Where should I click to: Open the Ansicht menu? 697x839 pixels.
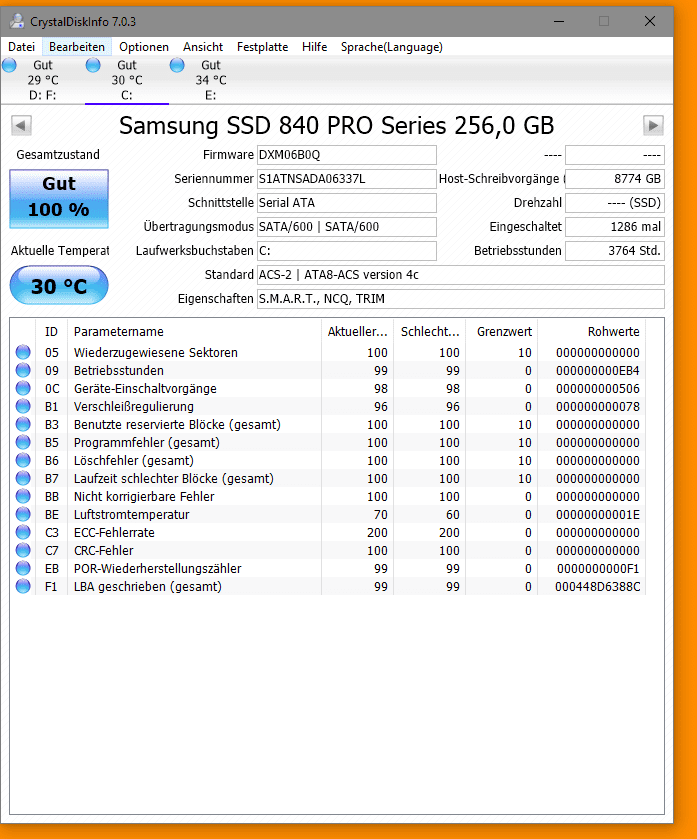click(203, 47)
